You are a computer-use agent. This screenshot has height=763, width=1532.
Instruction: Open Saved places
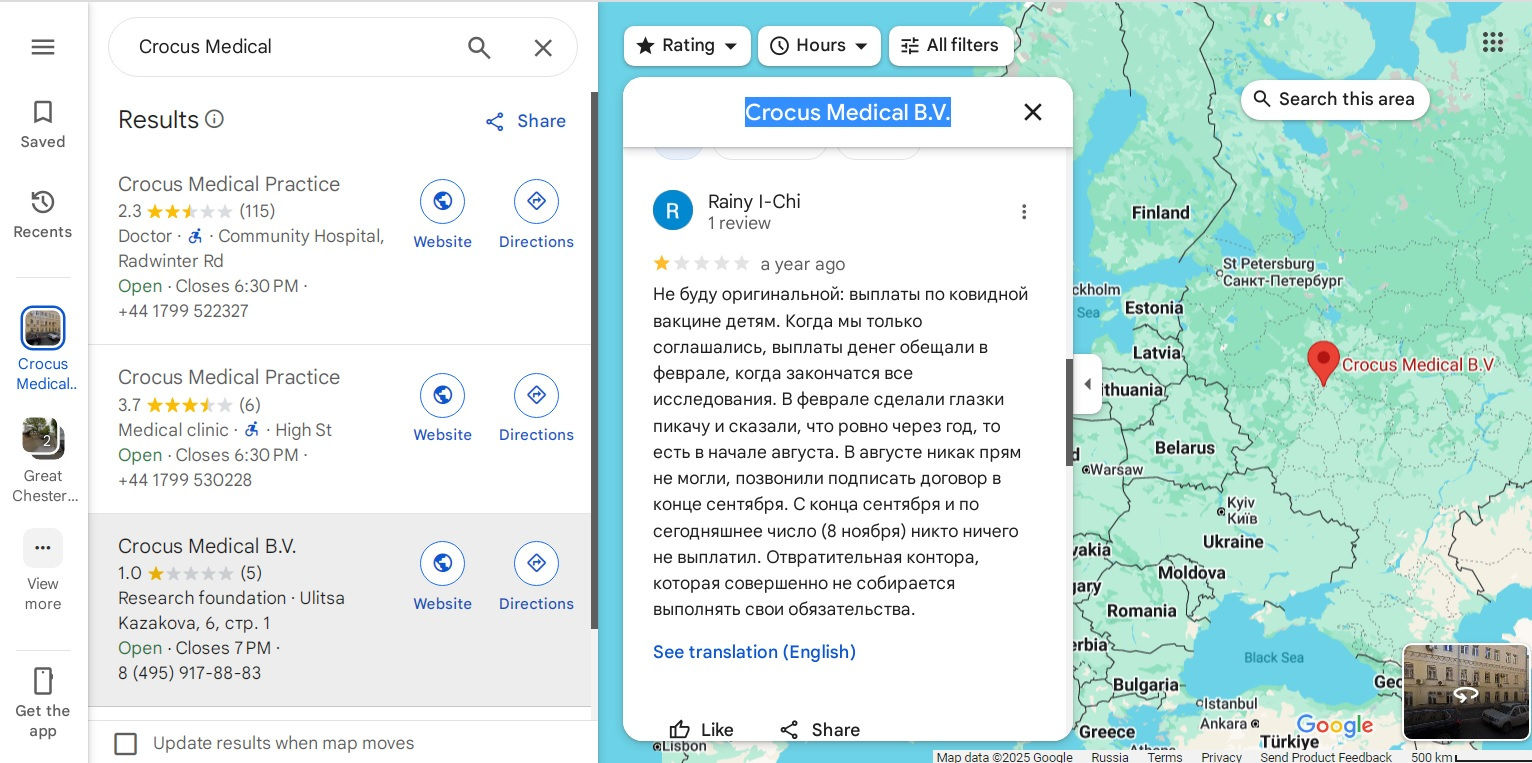coord(43,124)
